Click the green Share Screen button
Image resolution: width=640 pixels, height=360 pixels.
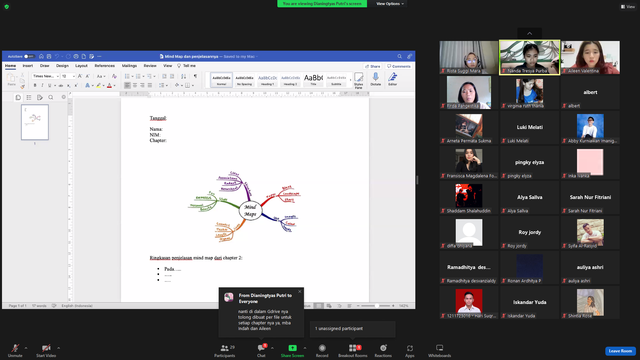(292, 350)
